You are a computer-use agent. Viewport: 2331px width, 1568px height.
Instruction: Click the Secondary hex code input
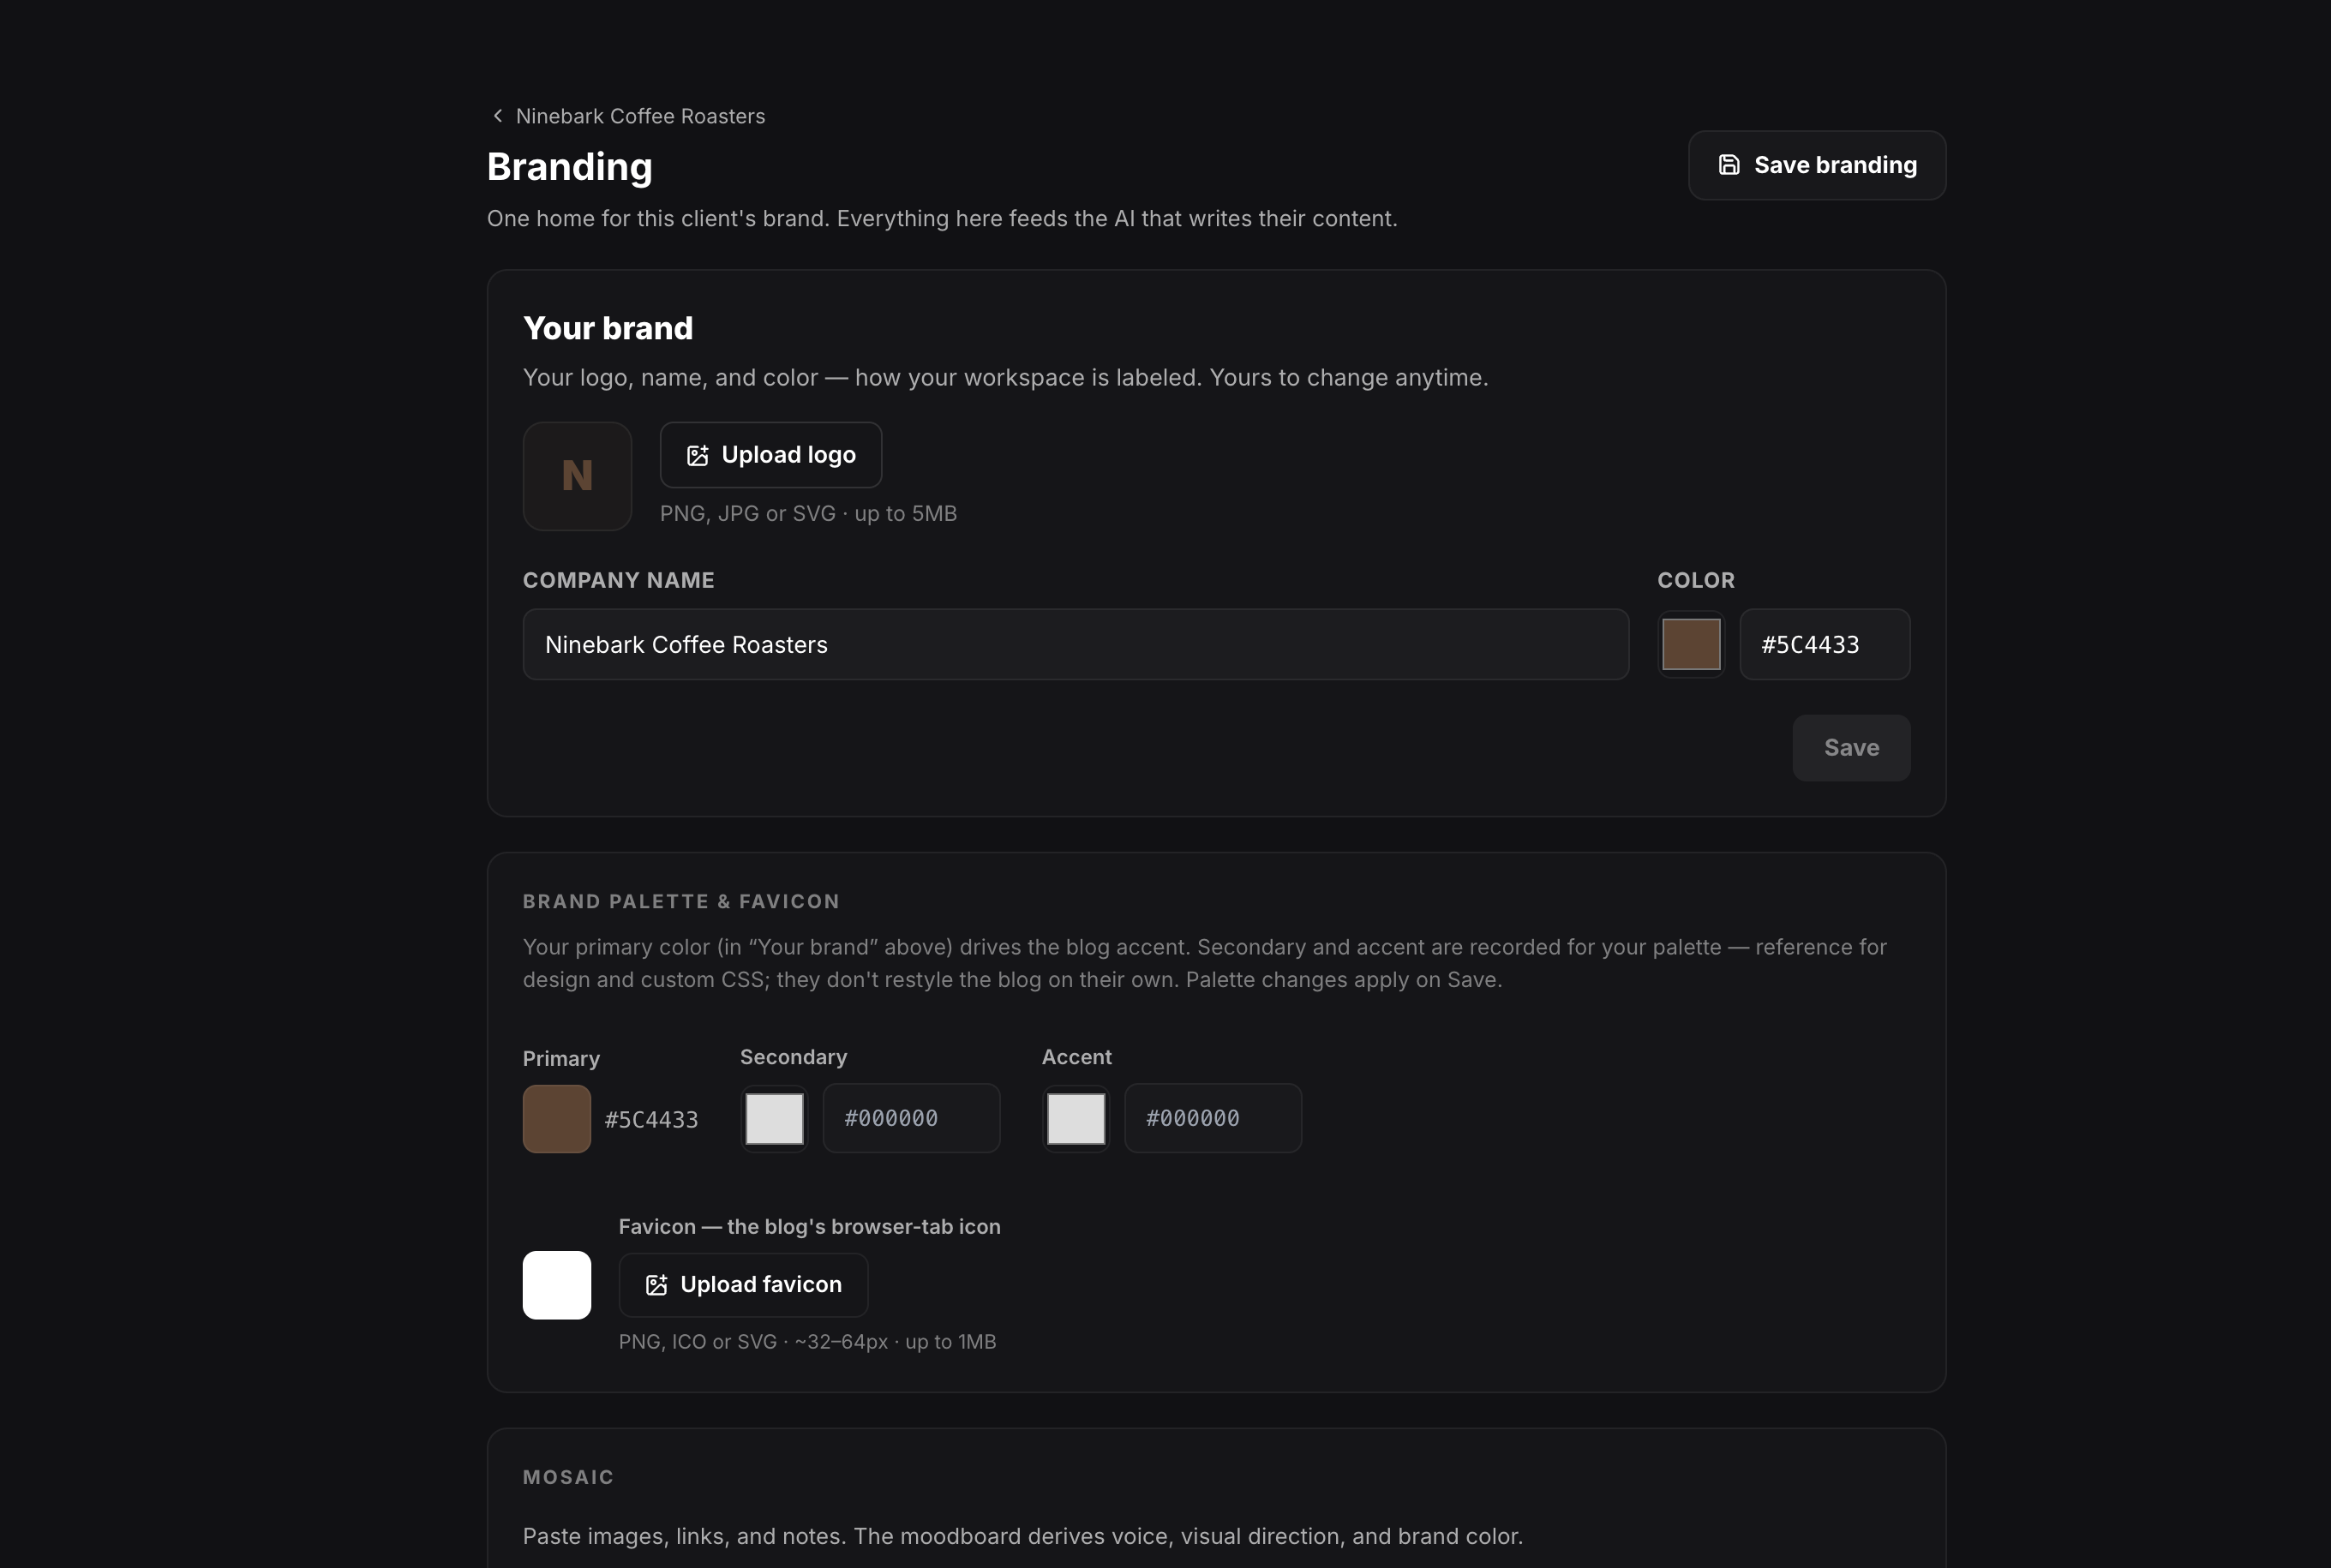click(911, 1118)
